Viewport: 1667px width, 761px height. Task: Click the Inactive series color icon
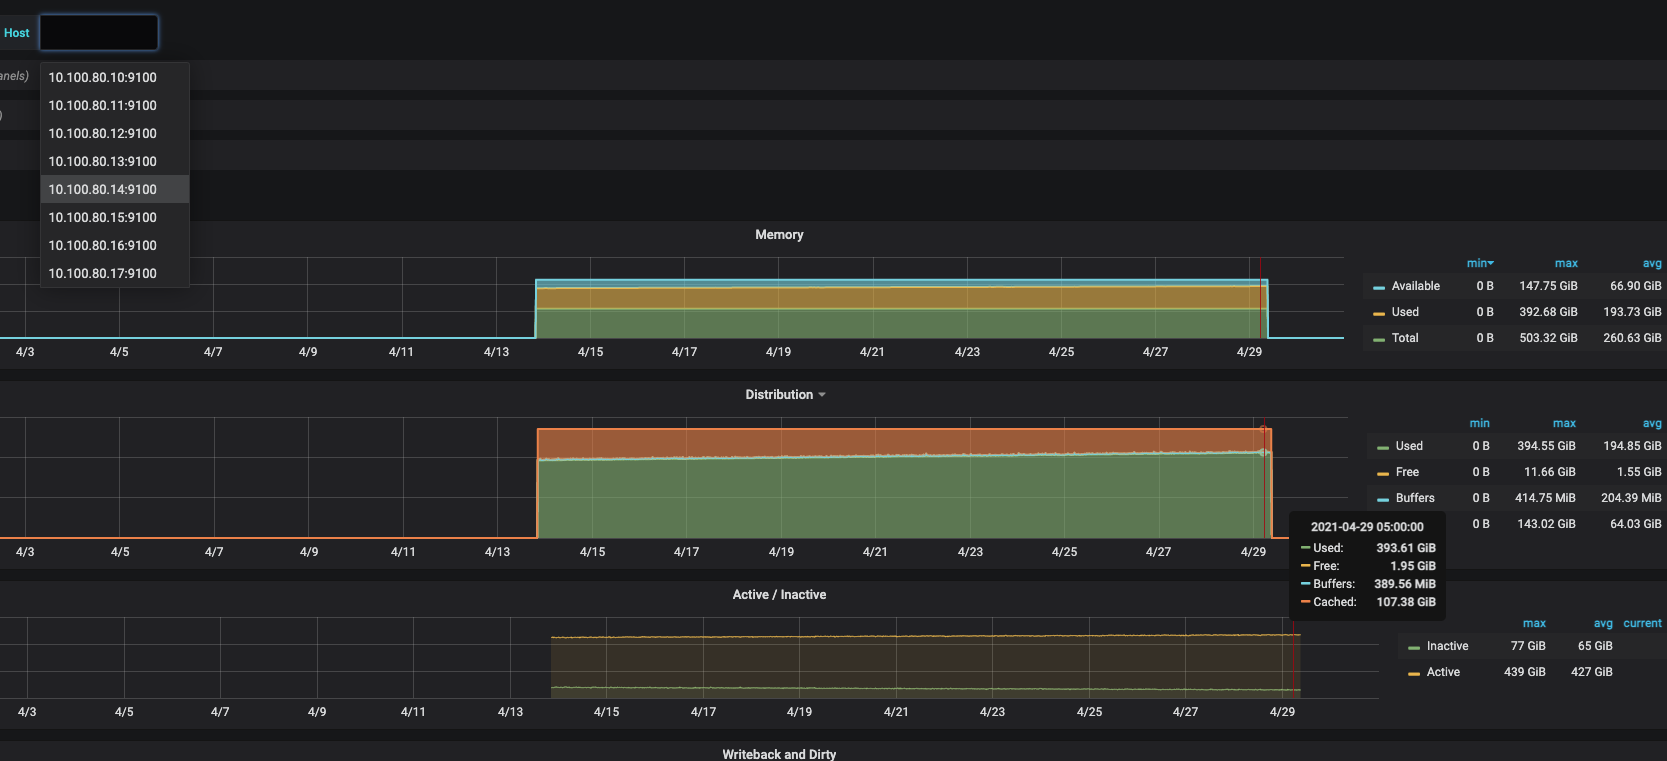pyautogui.click(x=1414, y=647)
